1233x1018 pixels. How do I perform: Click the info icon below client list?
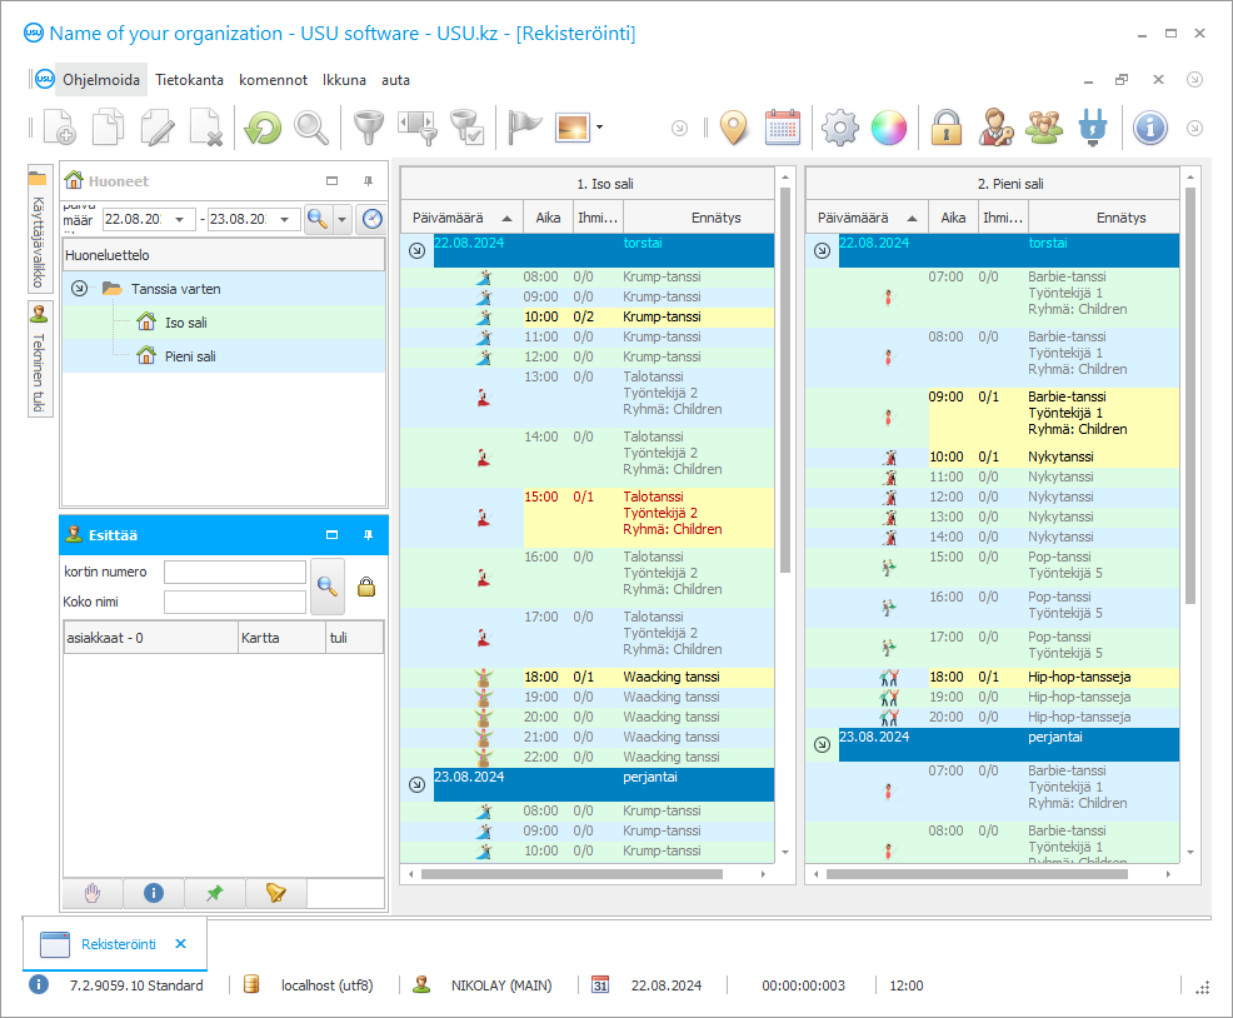pyautogui.click(x=153, y=893)
